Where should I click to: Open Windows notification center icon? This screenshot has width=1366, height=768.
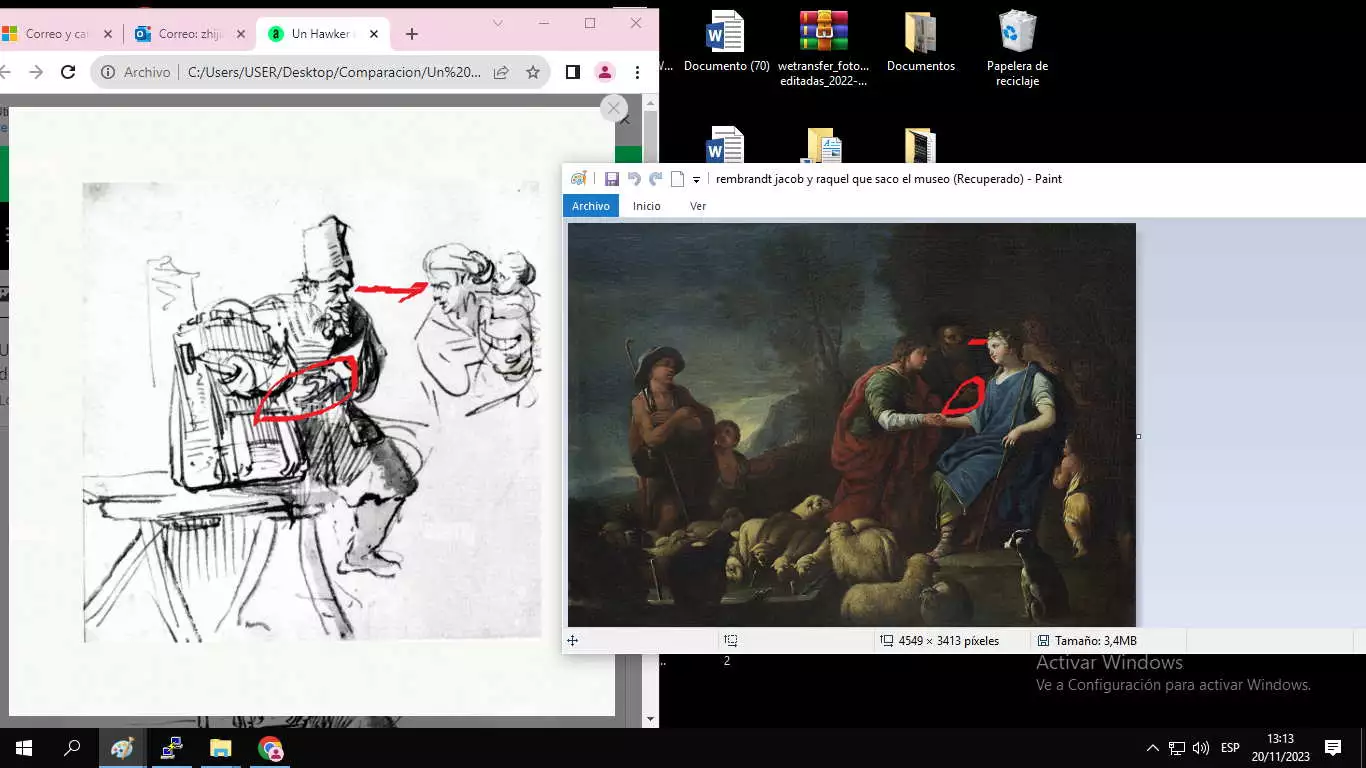(x=1332, y=748)
